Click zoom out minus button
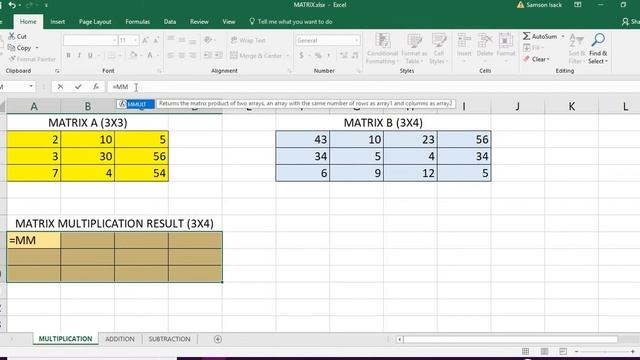The image size is (640, 360). [x=576, y=351]
